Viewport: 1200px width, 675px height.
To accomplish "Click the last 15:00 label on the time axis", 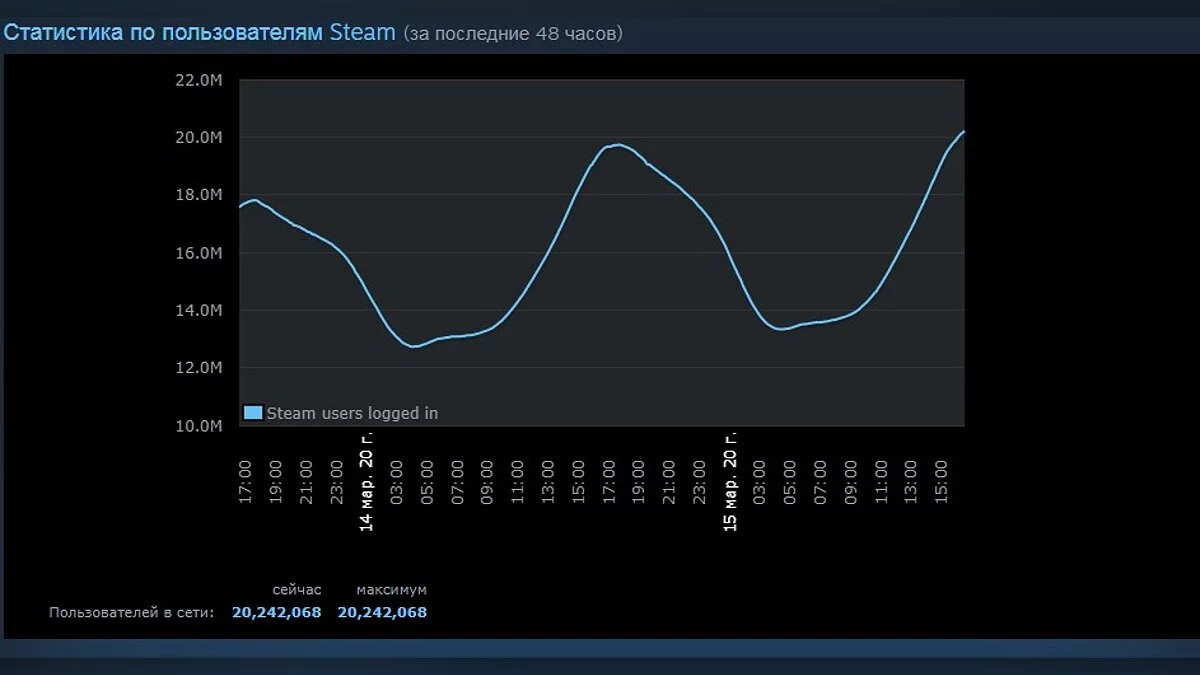I will point(942,482).
